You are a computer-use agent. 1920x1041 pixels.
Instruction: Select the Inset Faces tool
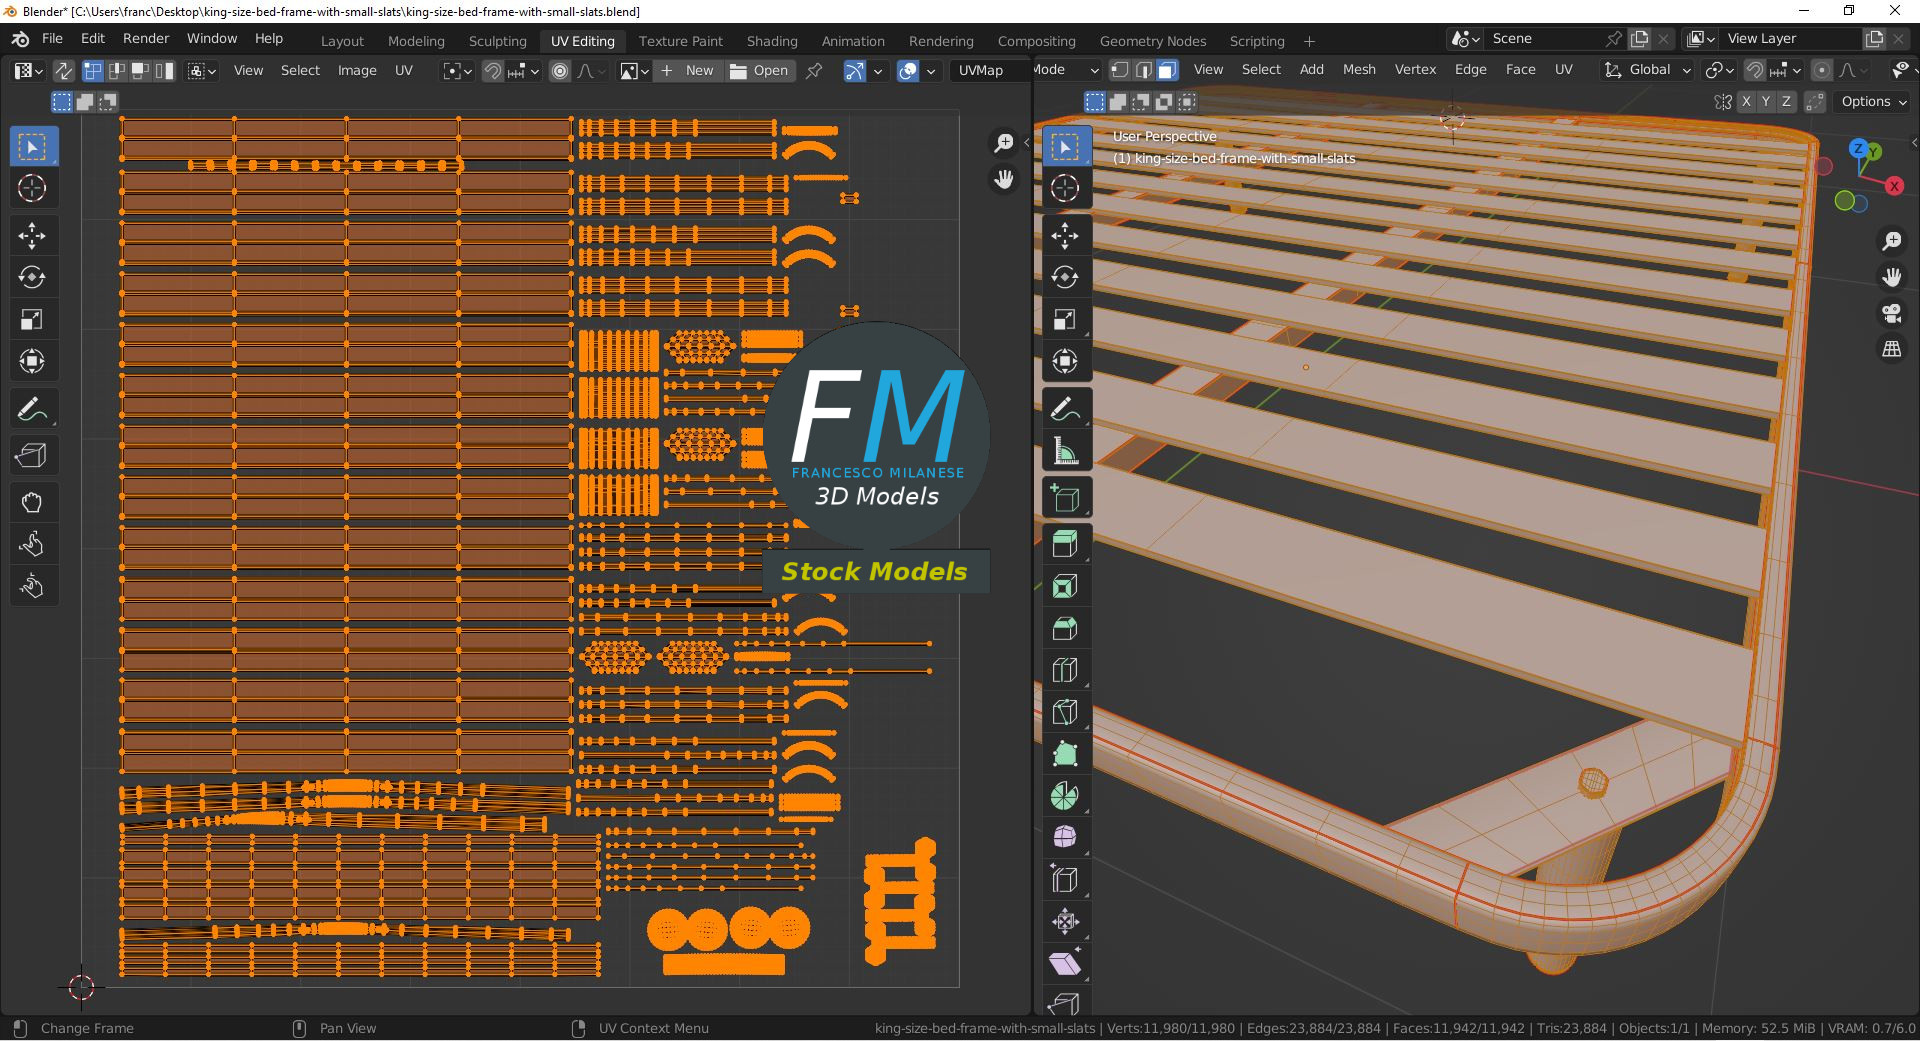(x=1065, y=586)
